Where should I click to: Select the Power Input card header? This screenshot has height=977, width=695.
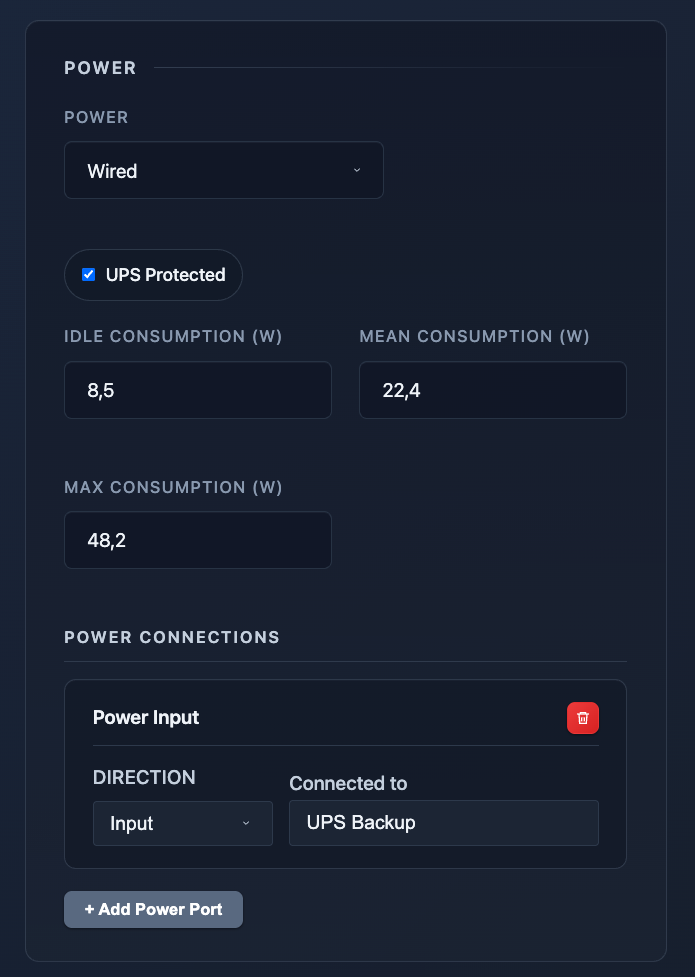point(146,717)
